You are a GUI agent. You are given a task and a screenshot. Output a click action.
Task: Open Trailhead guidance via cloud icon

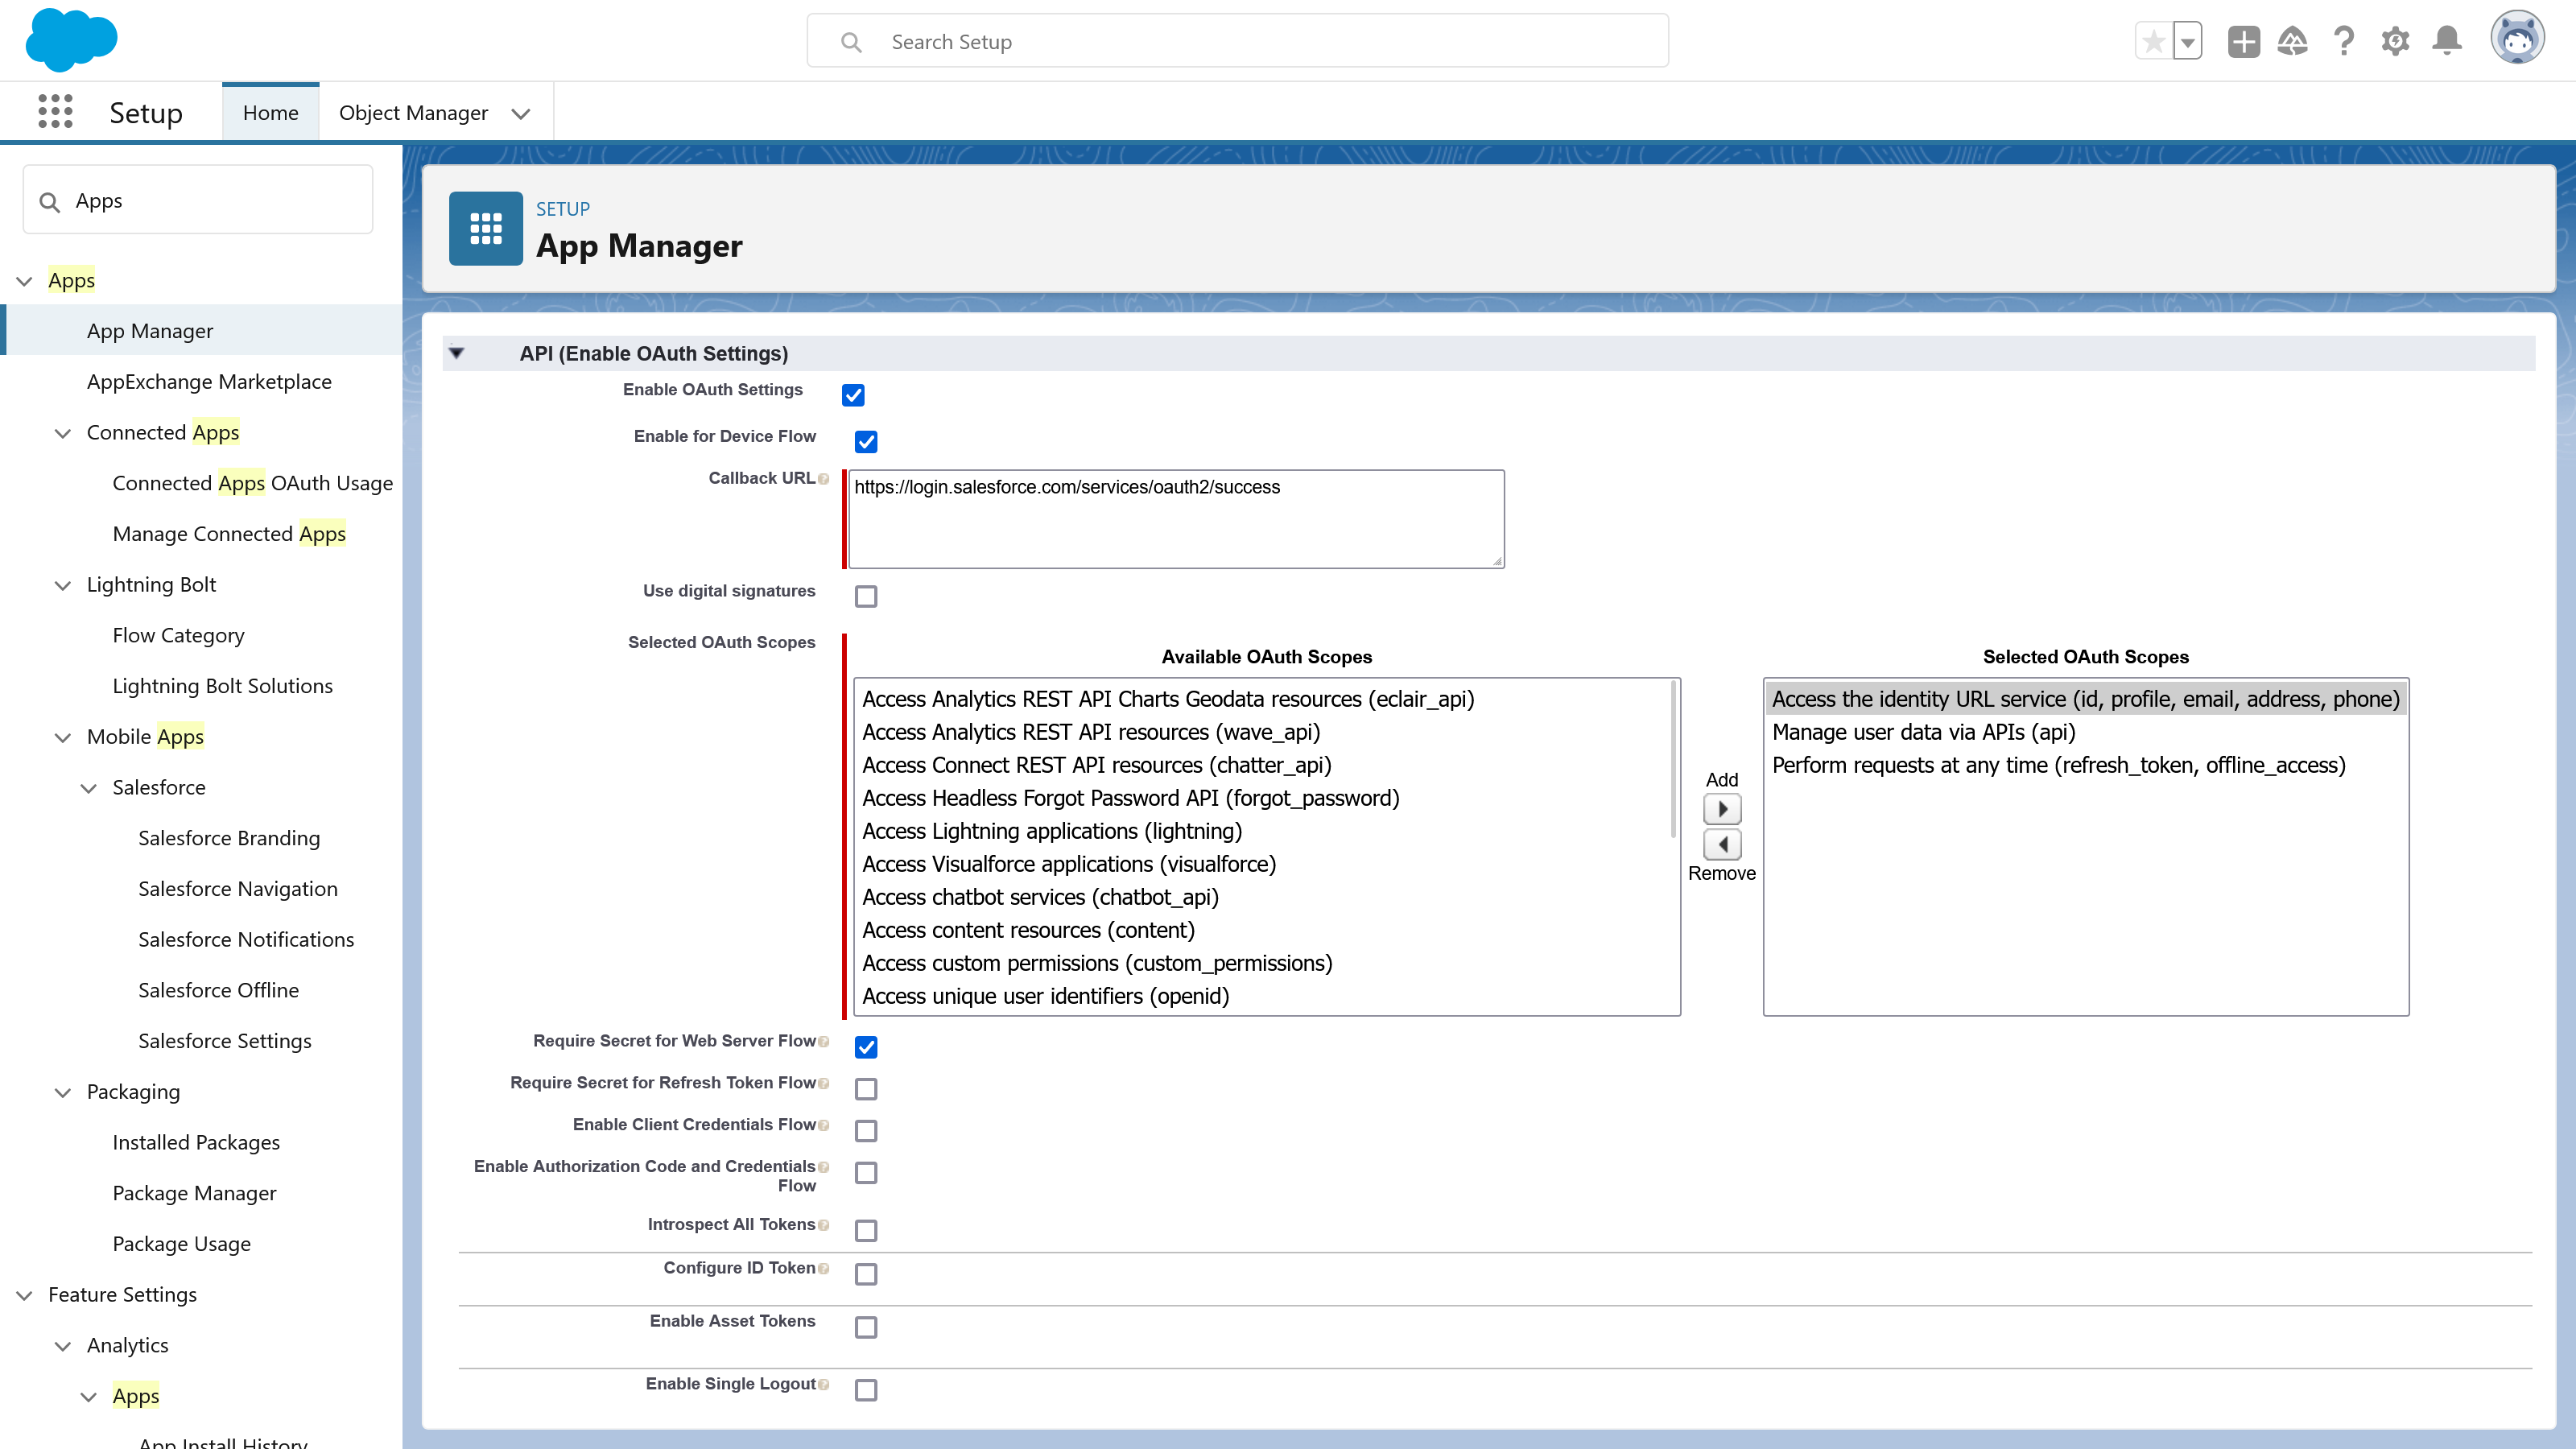pyautogui.click(x=2293, y=41)
